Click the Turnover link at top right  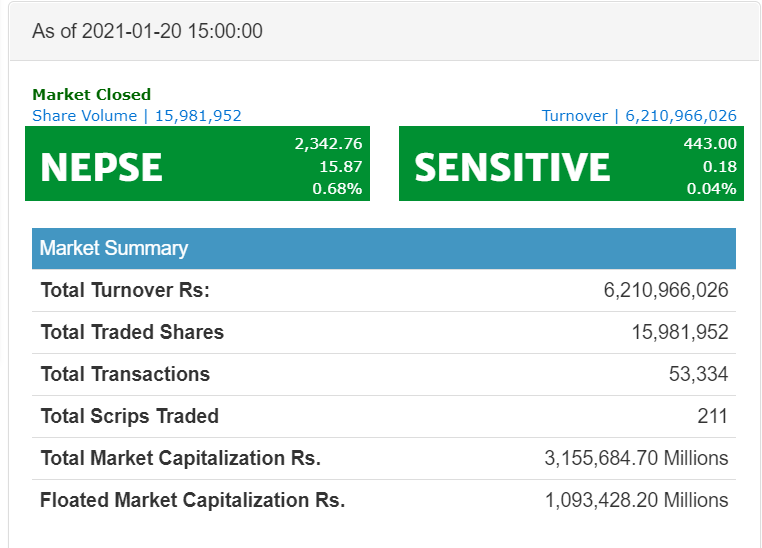pos(639,116)
